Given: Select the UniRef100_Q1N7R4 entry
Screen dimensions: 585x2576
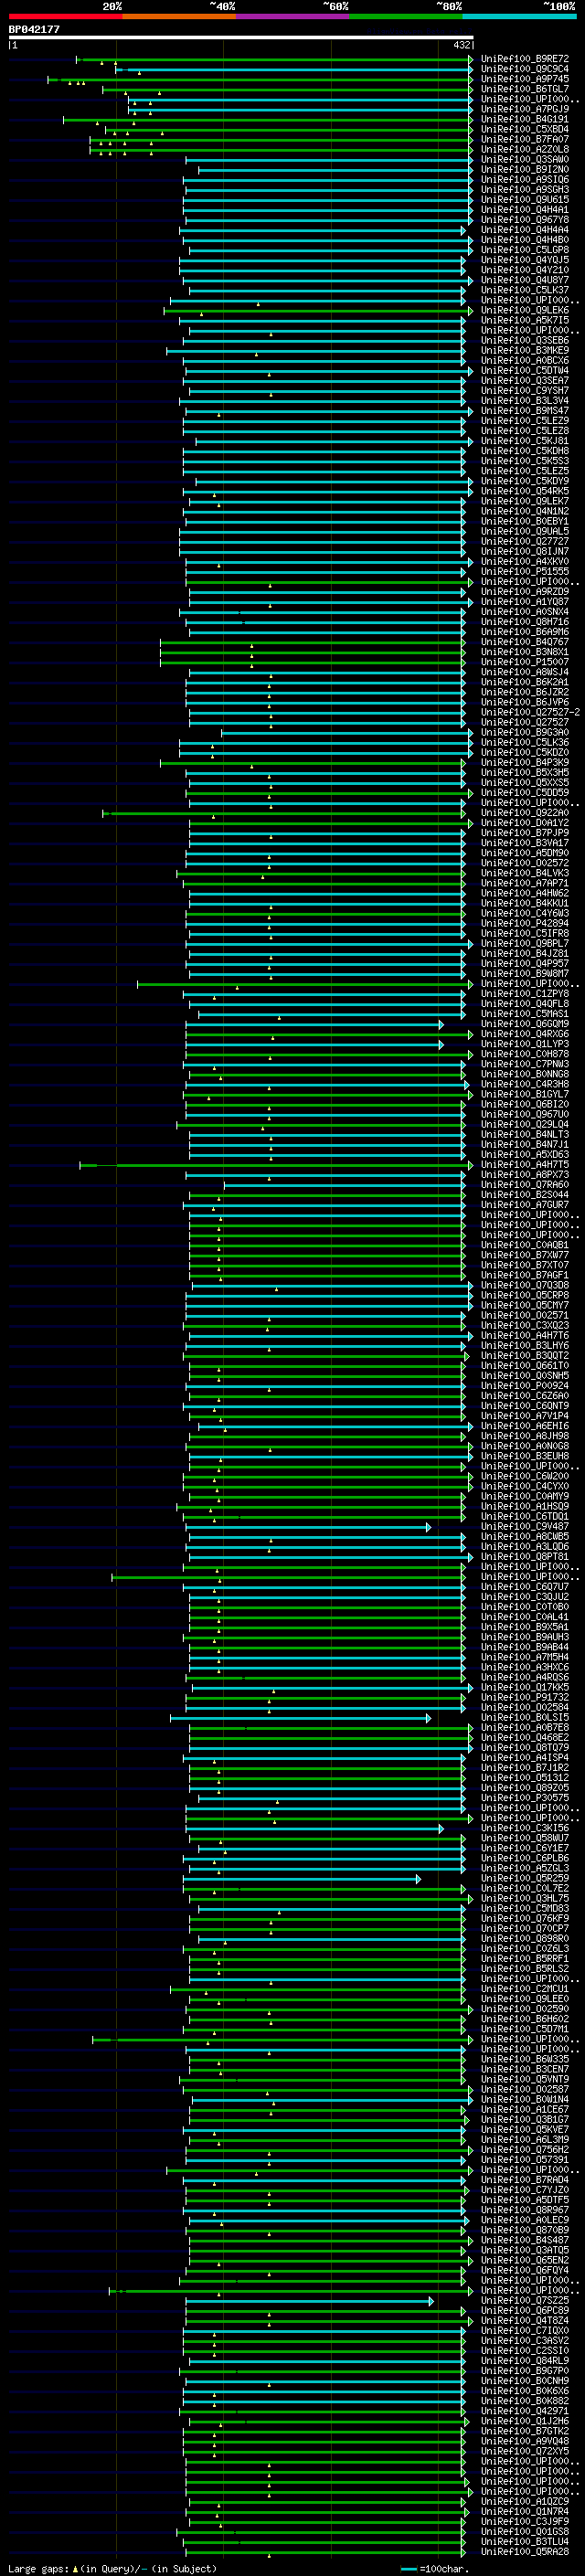Looking at the screenshot, I should pos(524,2511).
